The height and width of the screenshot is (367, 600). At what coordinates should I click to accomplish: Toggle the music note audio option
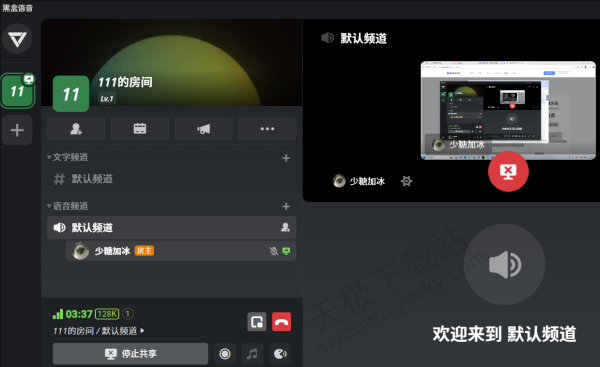[252, 354]
